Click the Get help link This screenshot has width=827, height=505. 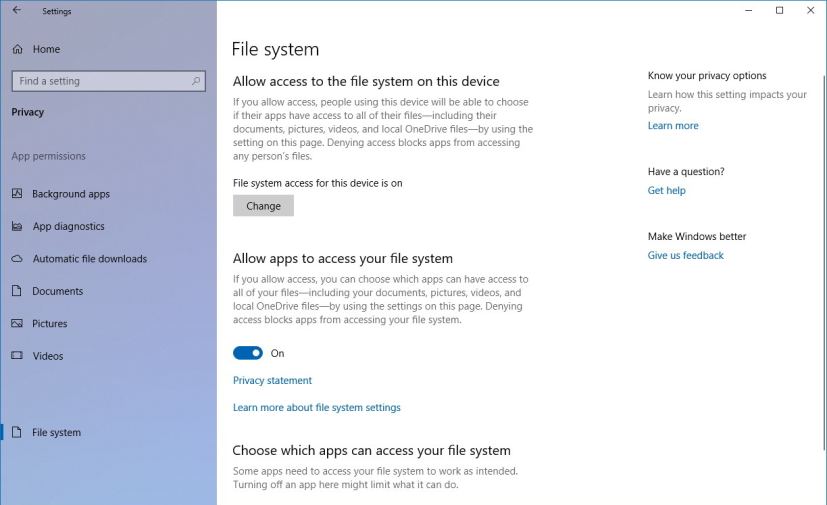coord(667,190)
